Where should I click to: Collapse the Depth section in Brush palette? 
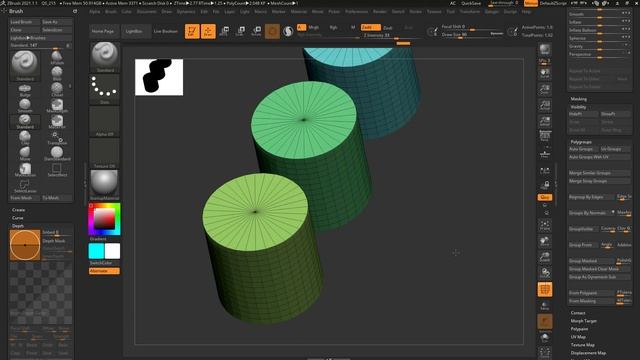(18, 226)
